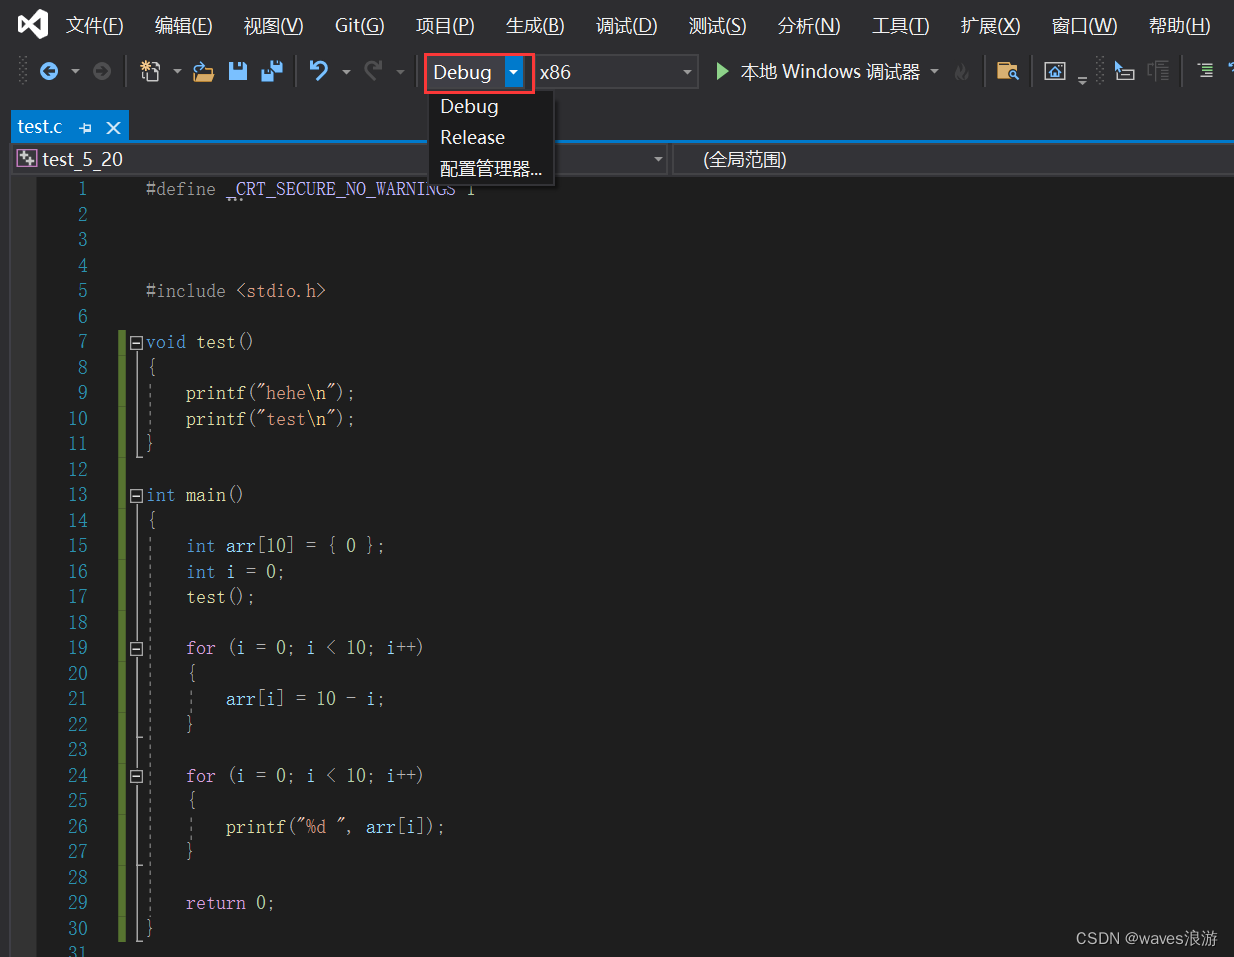Collapse the second for loop on line 24
This screenshot has height=957, width=1234.
pyautogui.click(x=136, y=776)
